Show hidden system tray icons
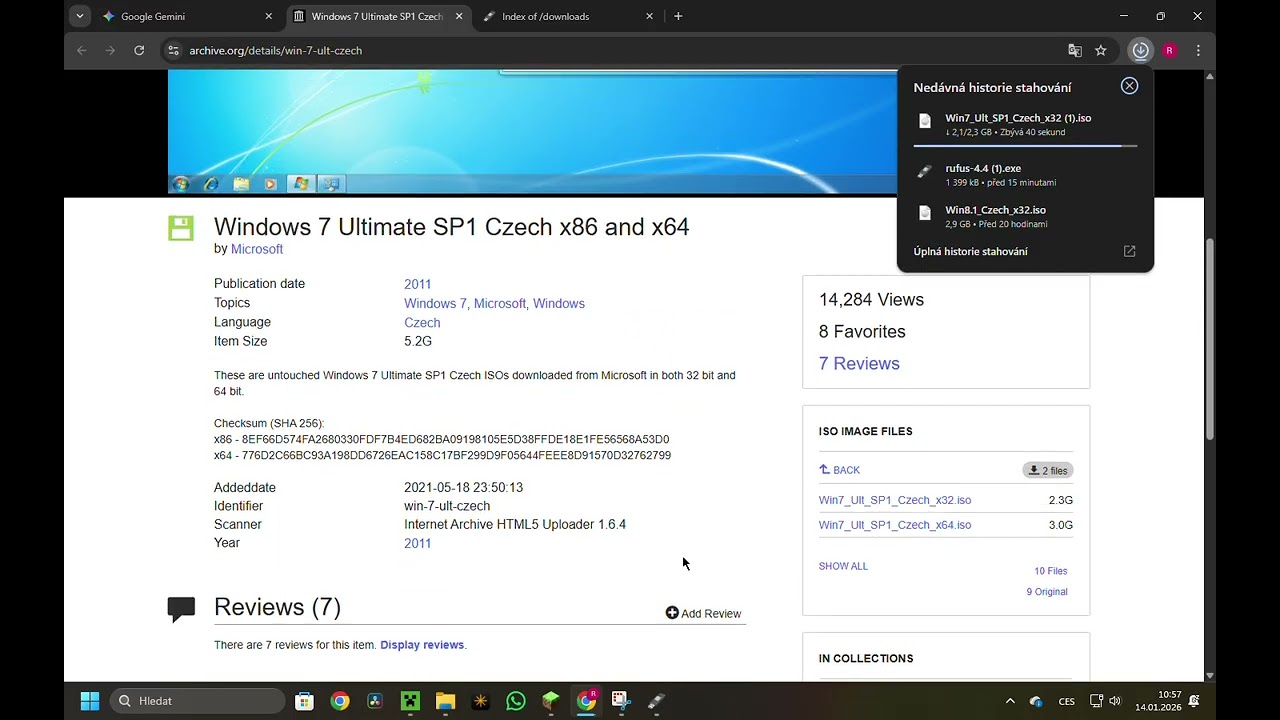The image size is (1280, 720). [x=1010, y=701]
